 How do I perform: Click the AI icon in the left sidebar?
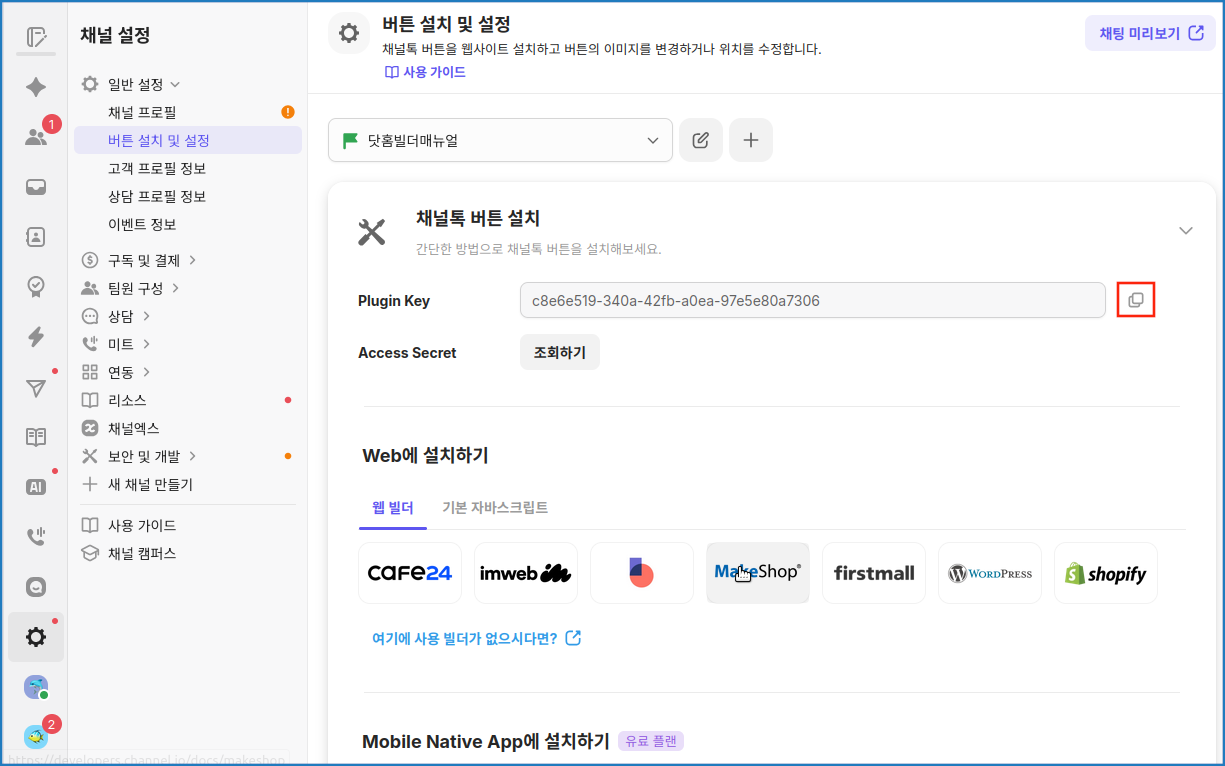[x=36, y=487]
